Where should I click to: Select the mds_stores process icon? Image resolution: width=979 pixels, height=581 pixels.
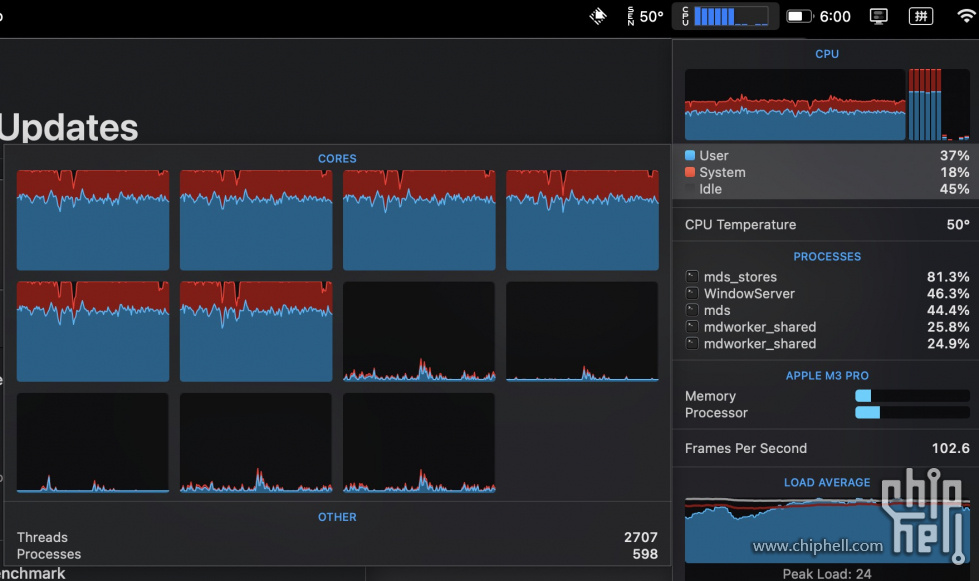tap(692, 276)
